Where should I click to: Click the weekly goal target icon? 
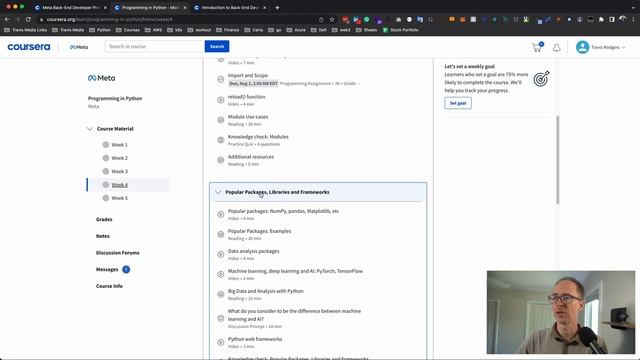(541, 78)
